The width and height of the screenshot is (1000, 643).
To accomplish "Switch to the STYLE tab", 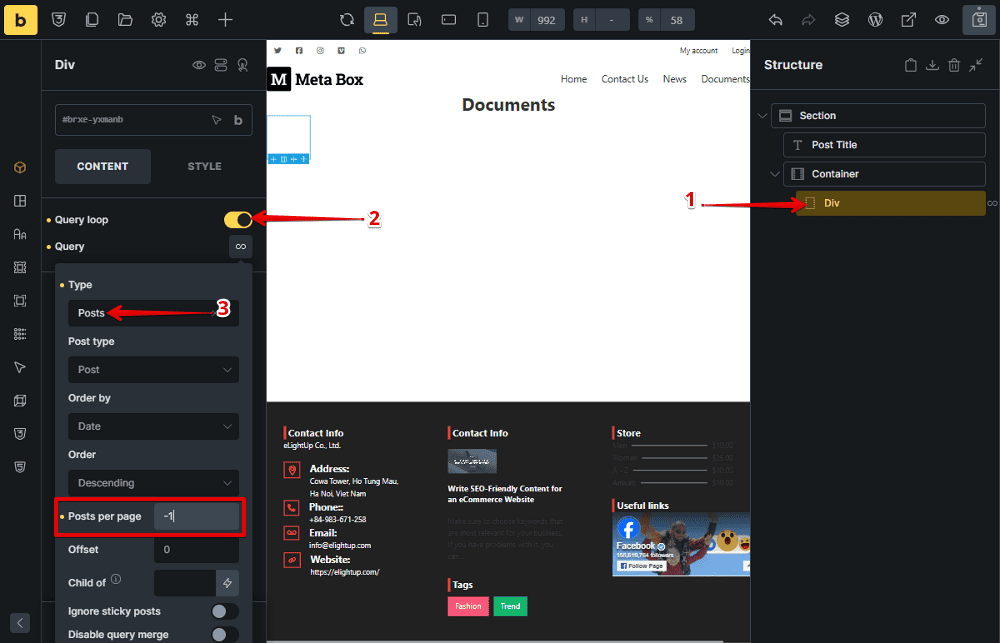I will coord(204,166).
